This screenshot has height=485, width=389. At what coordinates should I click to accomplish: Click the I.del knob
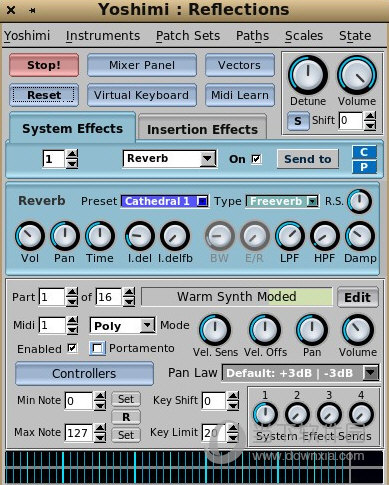pos(140,236)
